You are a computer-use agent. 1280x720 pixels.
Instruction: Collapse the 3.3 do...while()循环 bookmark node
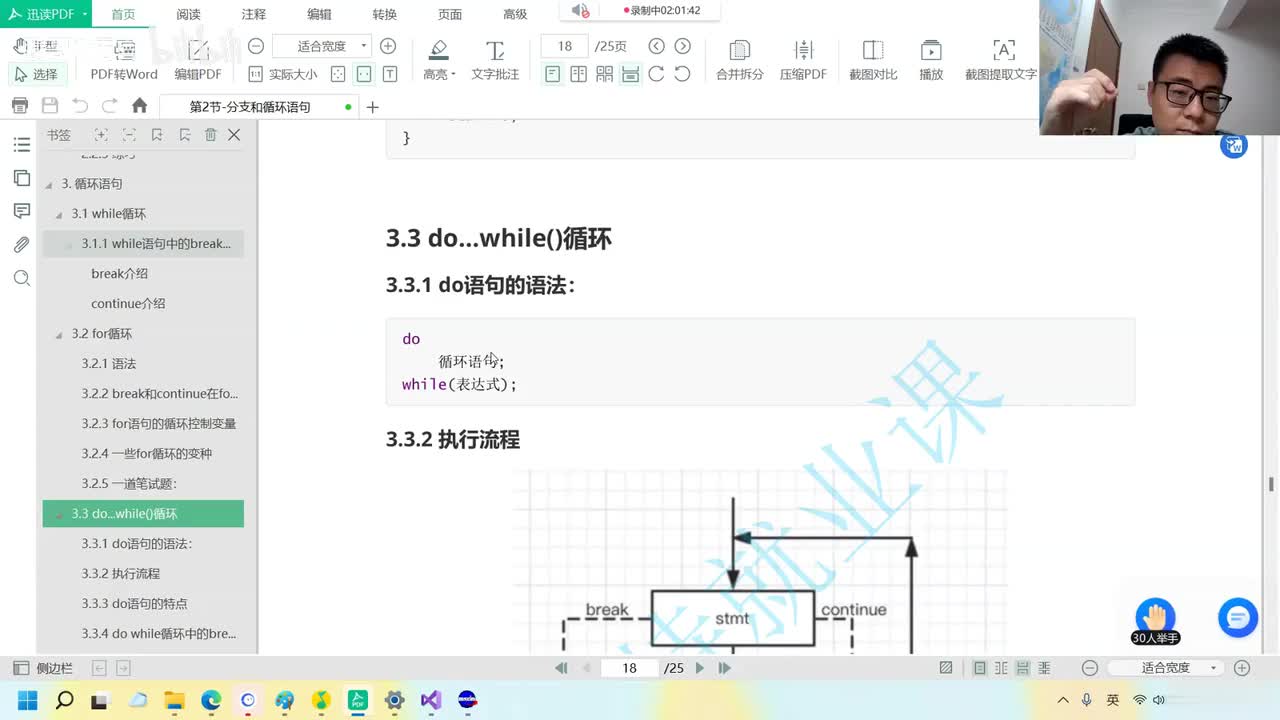[59, 514]
